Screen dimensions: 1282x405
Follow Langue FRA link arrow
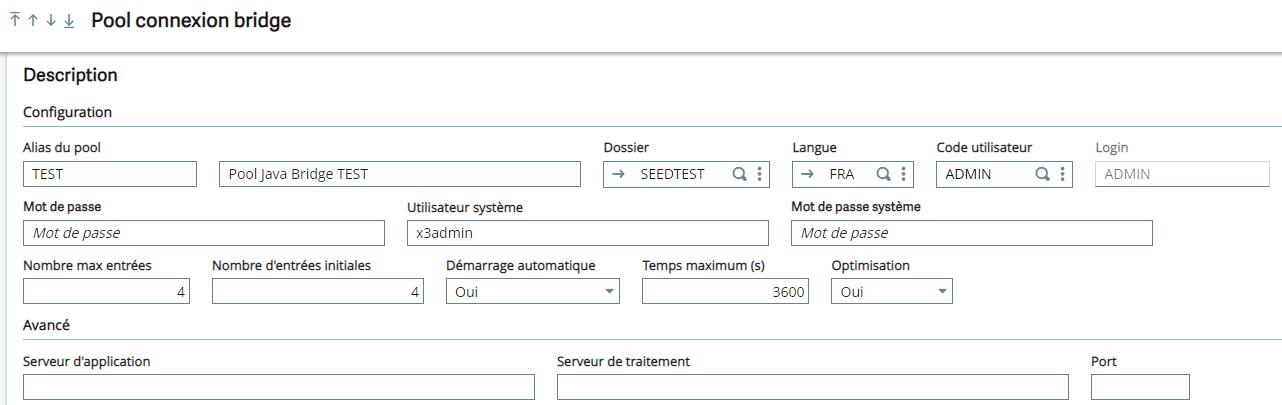807,174
